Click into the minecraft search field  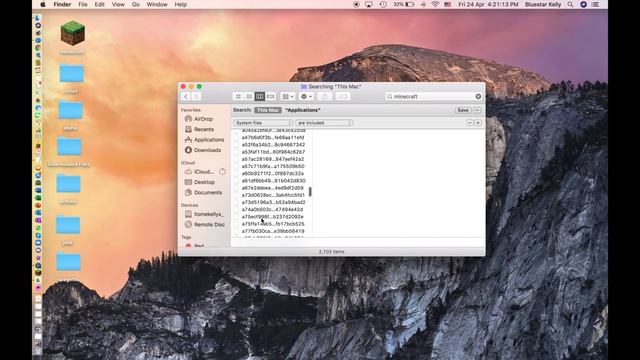tap(433, 96)
